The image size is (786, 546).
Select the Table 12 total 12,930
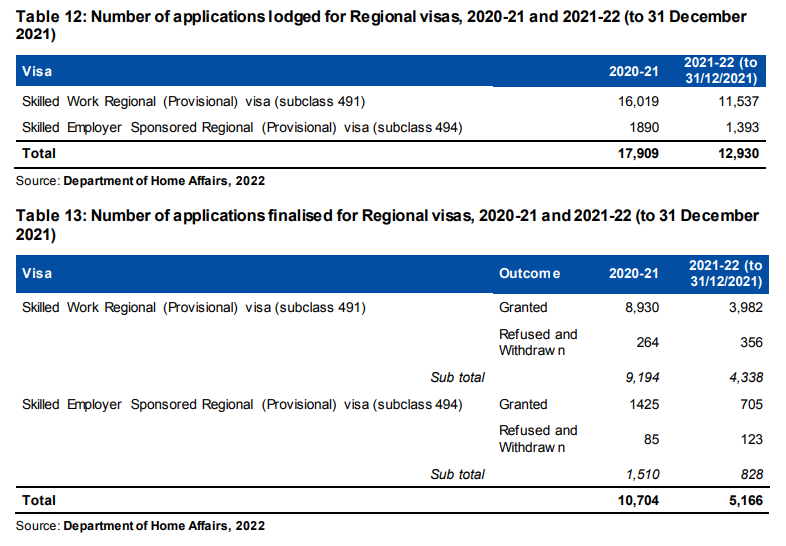tap(736, 154)
